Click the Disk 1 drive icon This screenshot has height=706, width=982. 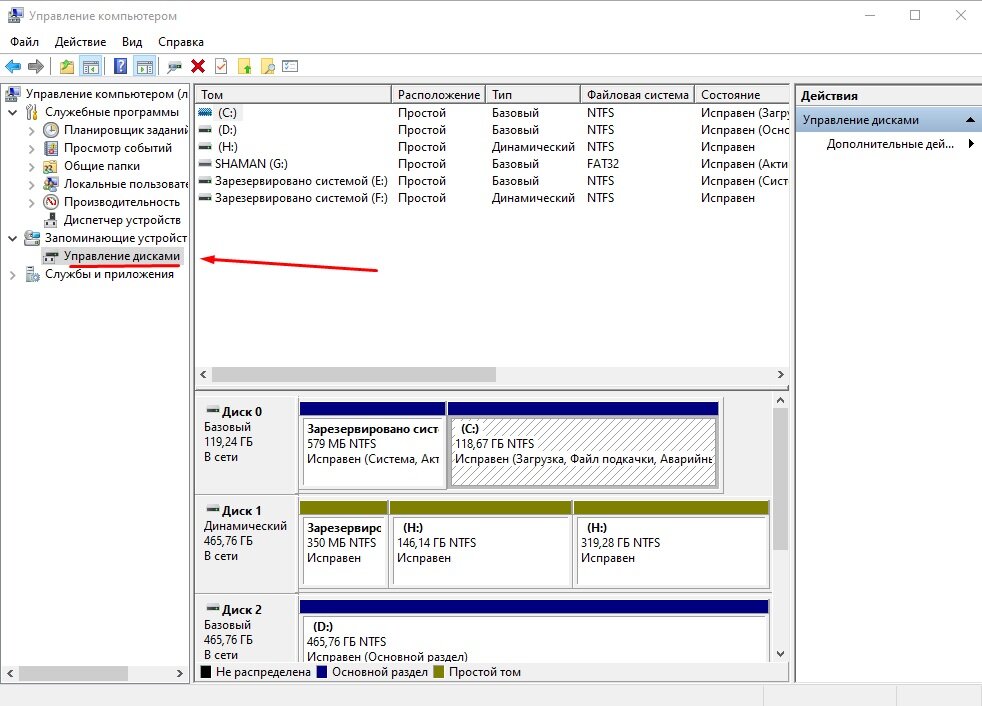pos(213,510)
